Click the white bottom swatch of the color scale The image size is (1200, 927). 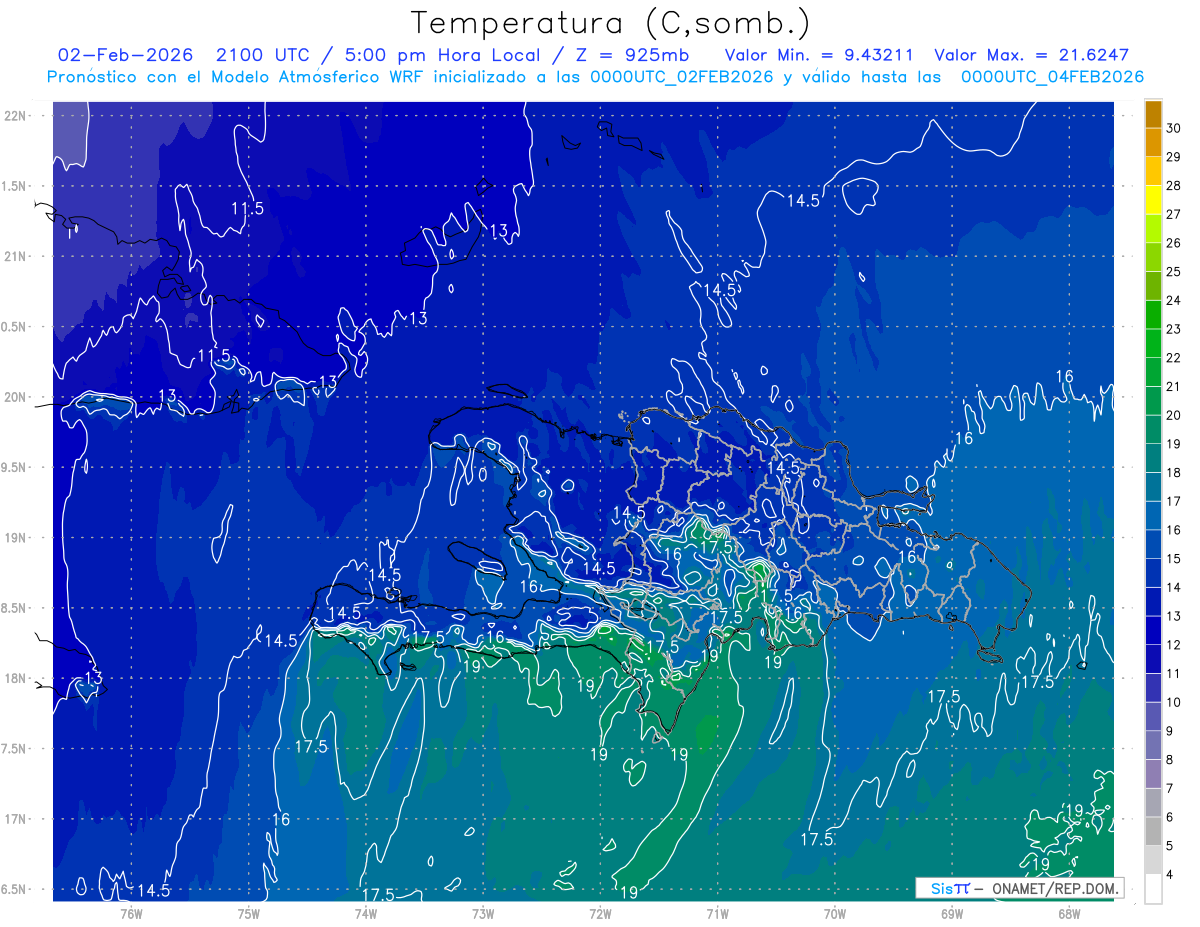pyautogui.click(x=1153, y=888)
